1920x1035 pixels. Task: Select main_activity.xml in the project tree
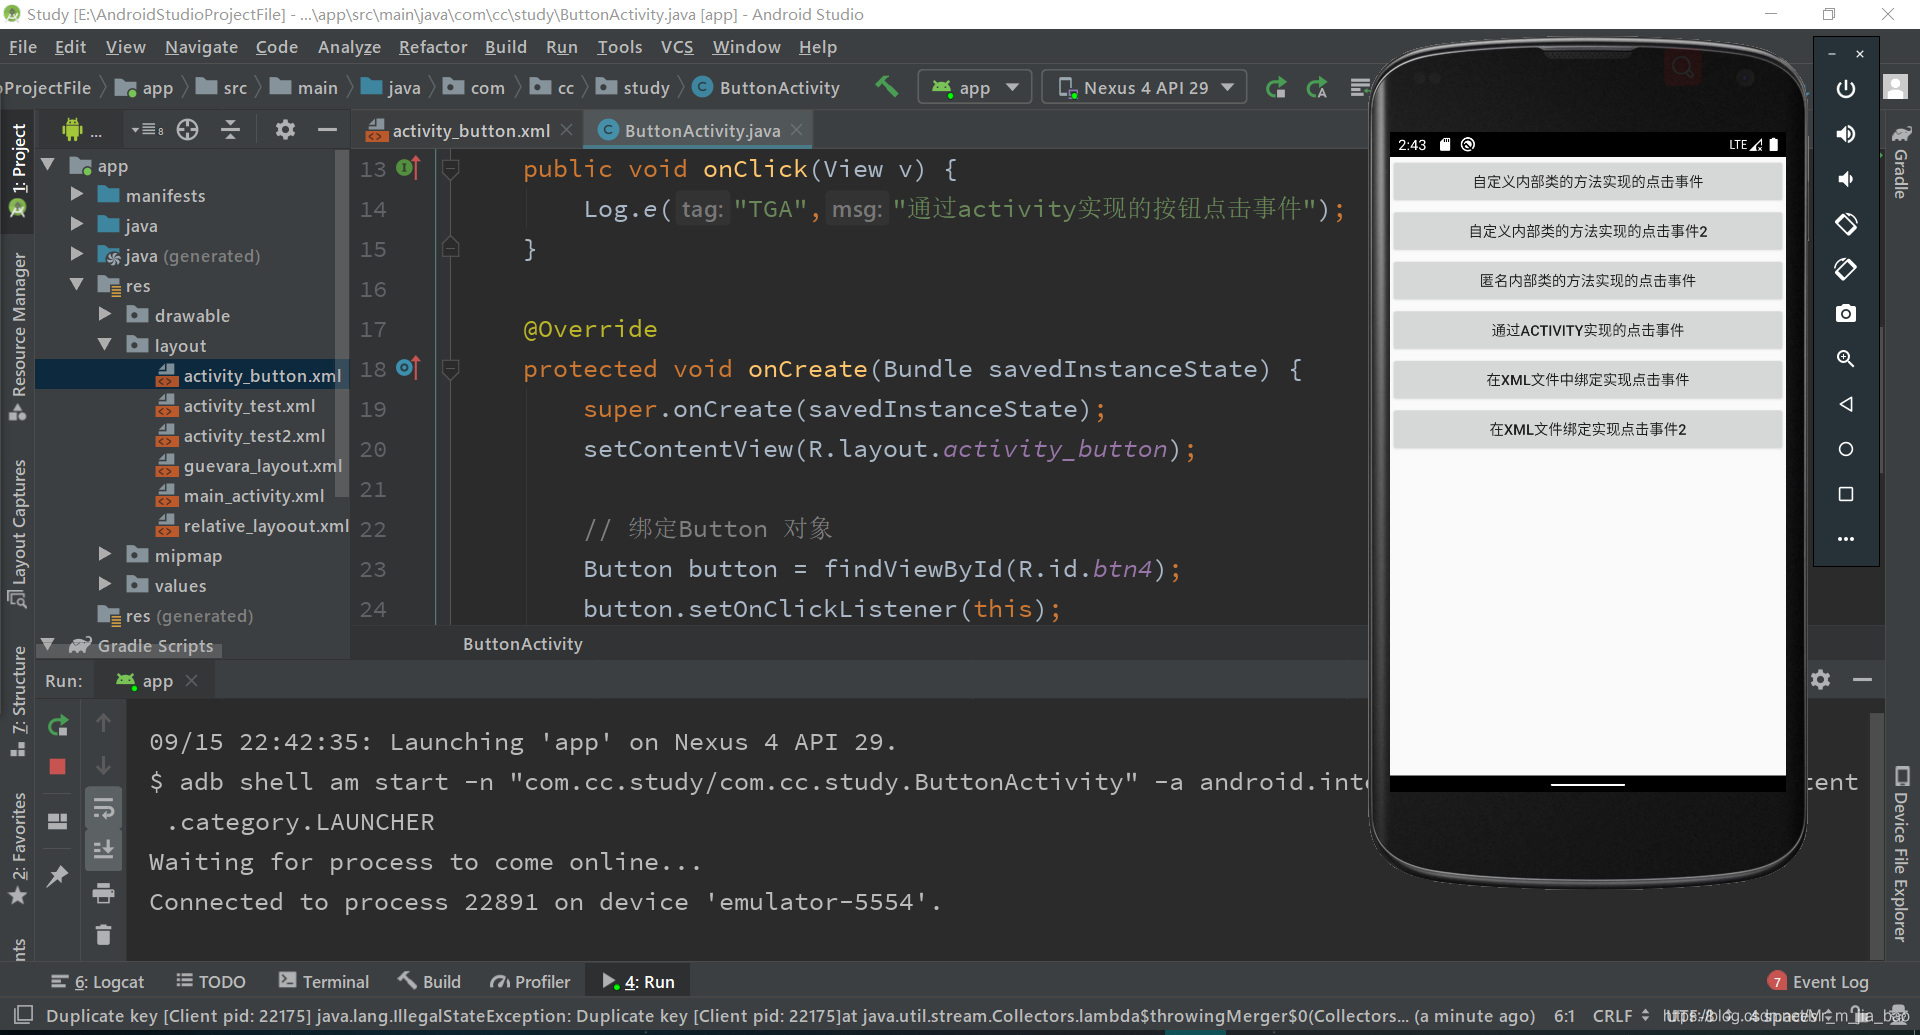(x=253, y=495)
